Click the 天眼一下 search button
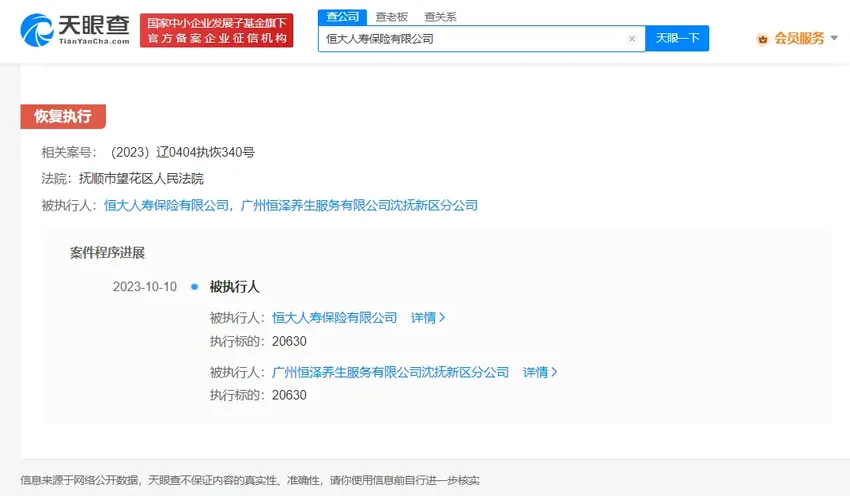 [x=677, y=38]
